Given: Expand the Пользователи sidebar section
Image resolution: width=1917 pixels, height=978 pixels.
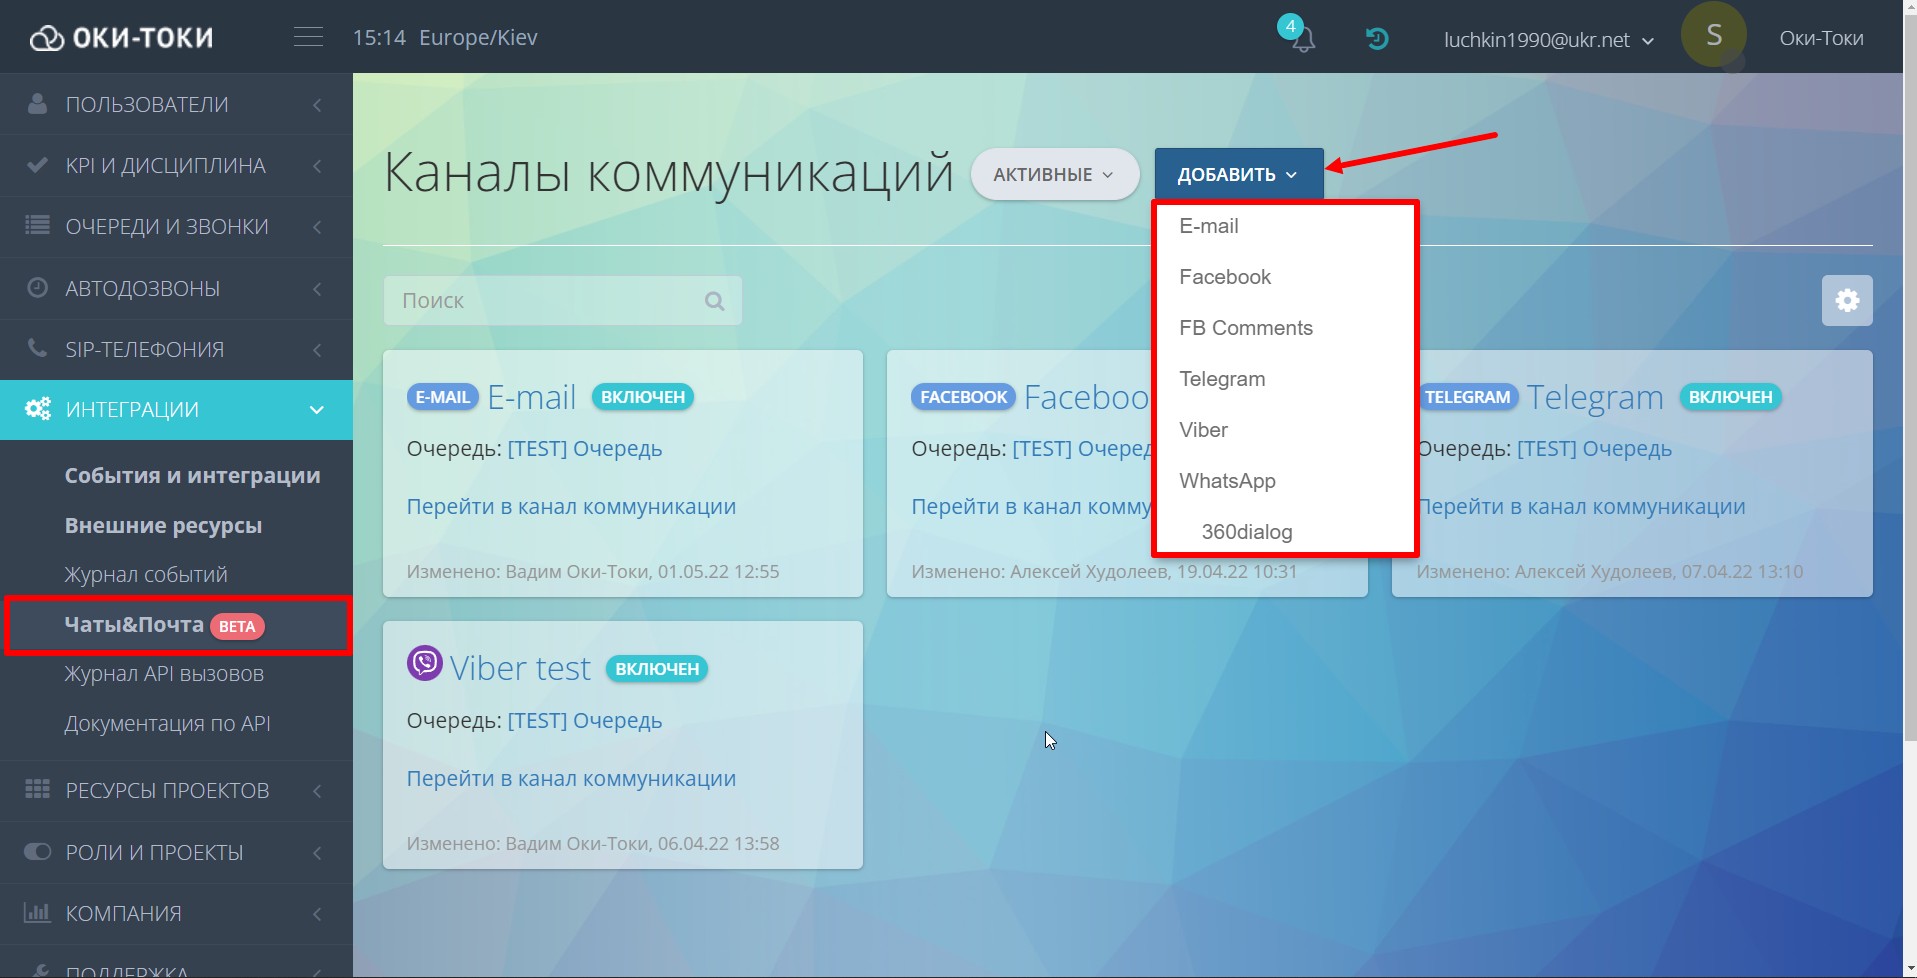Looking at the screenshot, I should pyautogui.click(x=176, y=104).
